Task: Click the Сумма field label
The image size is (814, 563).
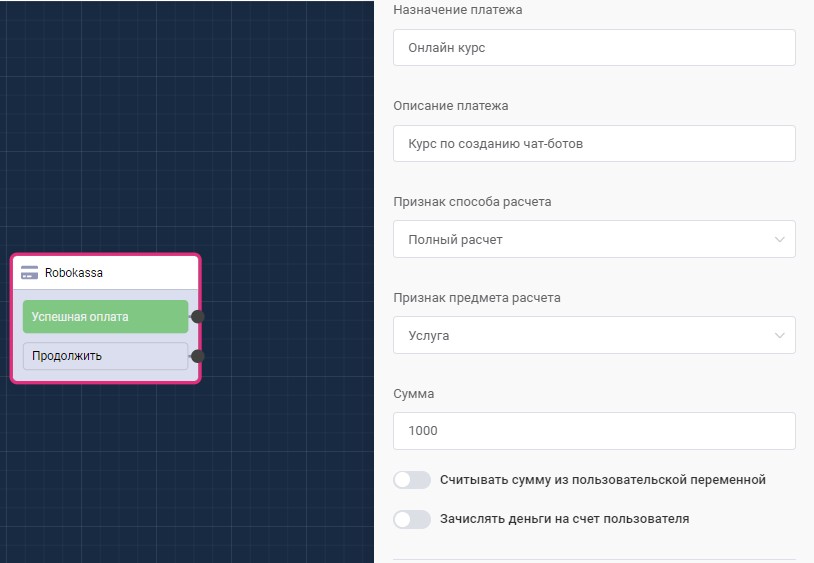Action: pyautogui.click(x=414, y=394)
